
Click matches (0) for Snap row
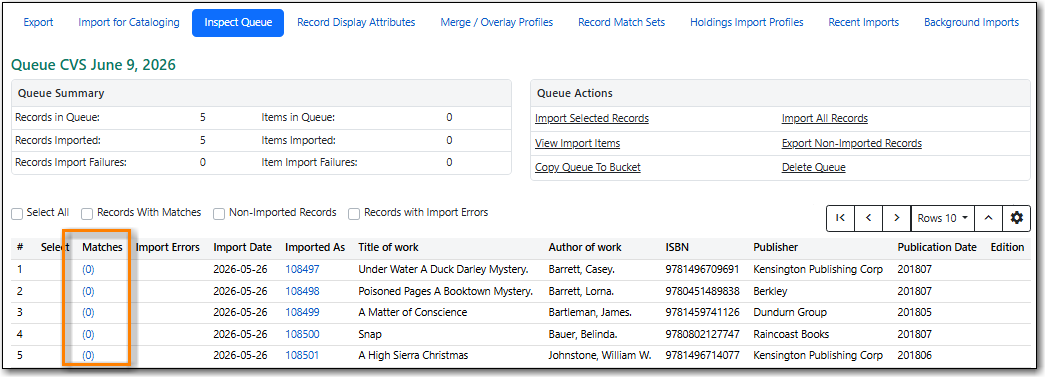point(88,334)
